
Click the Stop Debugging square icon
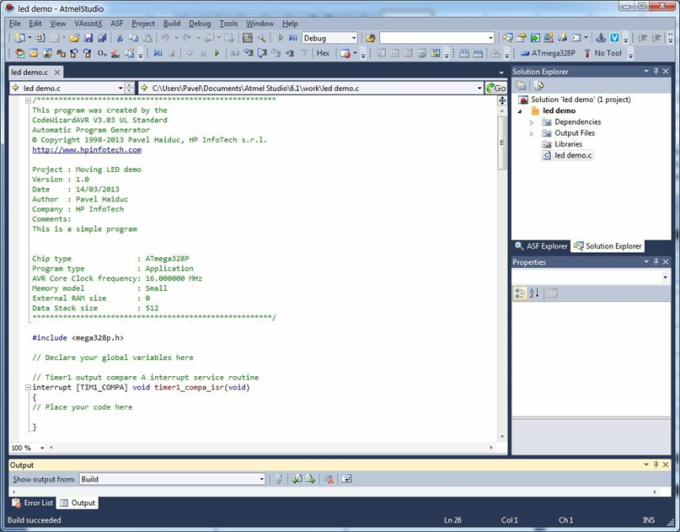pyautogui.click(x=172, y=53)
